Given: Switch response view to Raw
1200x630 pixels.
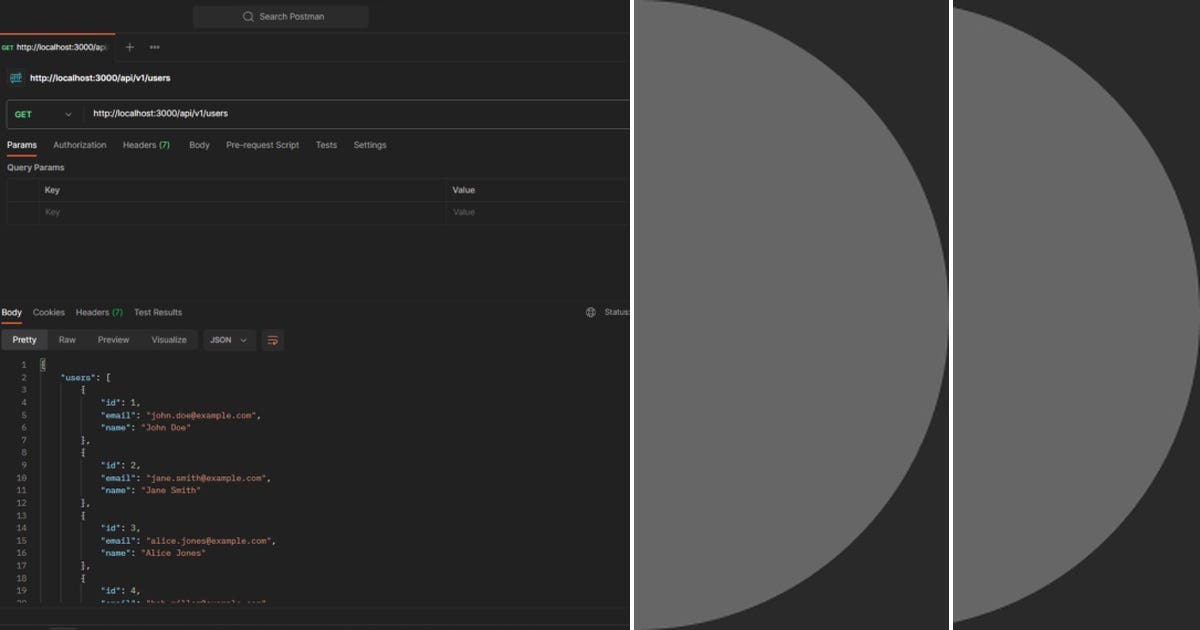Looking at the screenshot, I should pos(66,340).
